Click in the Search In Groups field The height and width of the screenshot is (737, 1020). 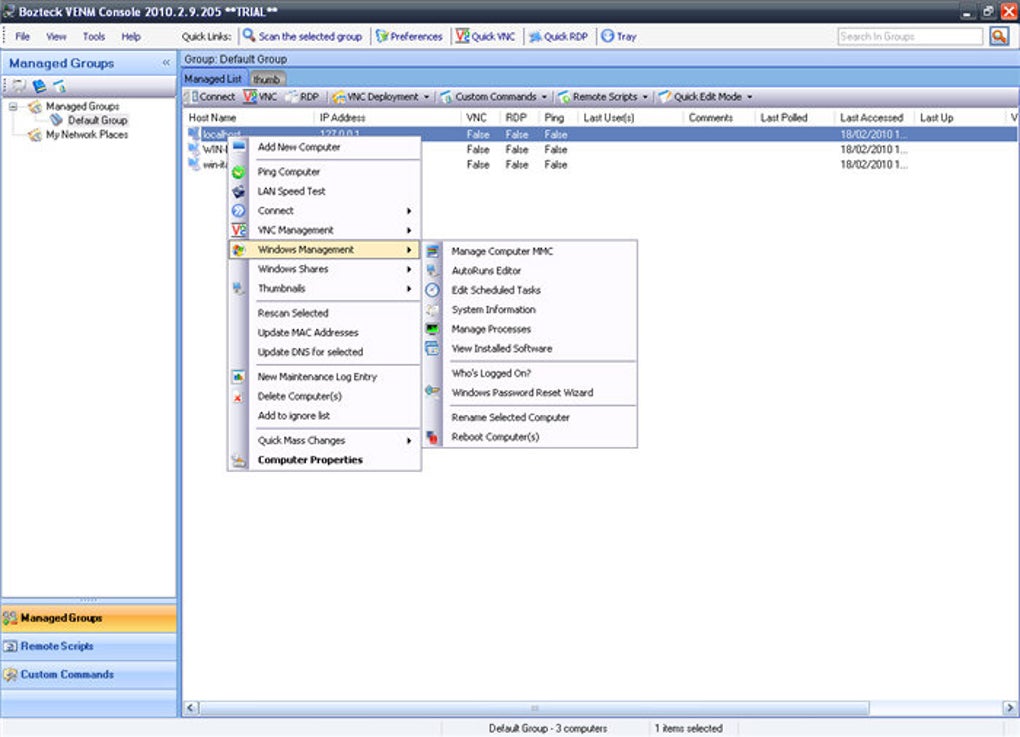[910, 36]
